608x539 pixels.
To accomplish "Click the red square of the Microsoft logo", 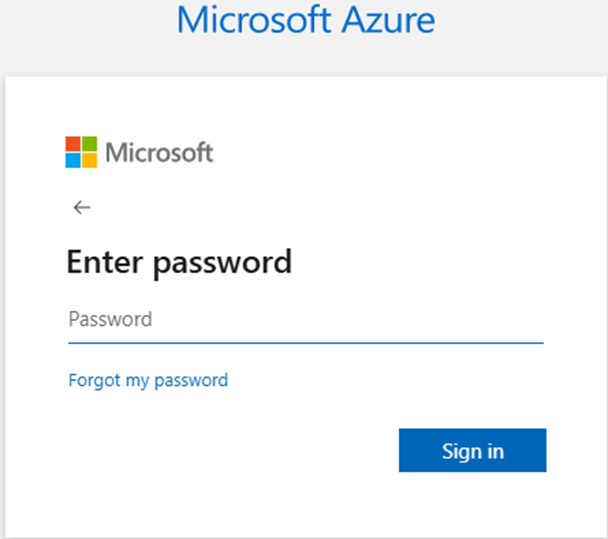I will click(x=74, y=144).
